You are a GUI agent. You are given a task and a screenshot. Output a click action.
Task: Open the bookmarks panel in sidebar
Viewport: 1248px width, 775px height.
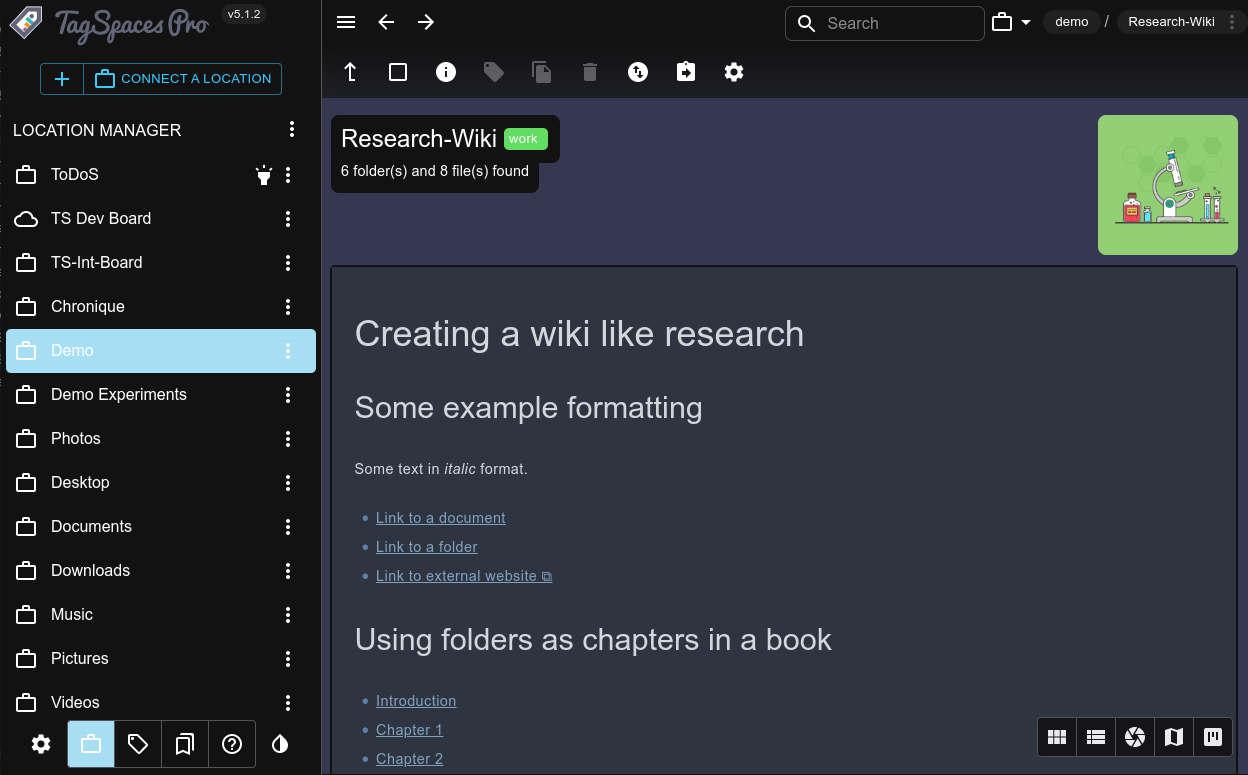(x=185, y=744)
